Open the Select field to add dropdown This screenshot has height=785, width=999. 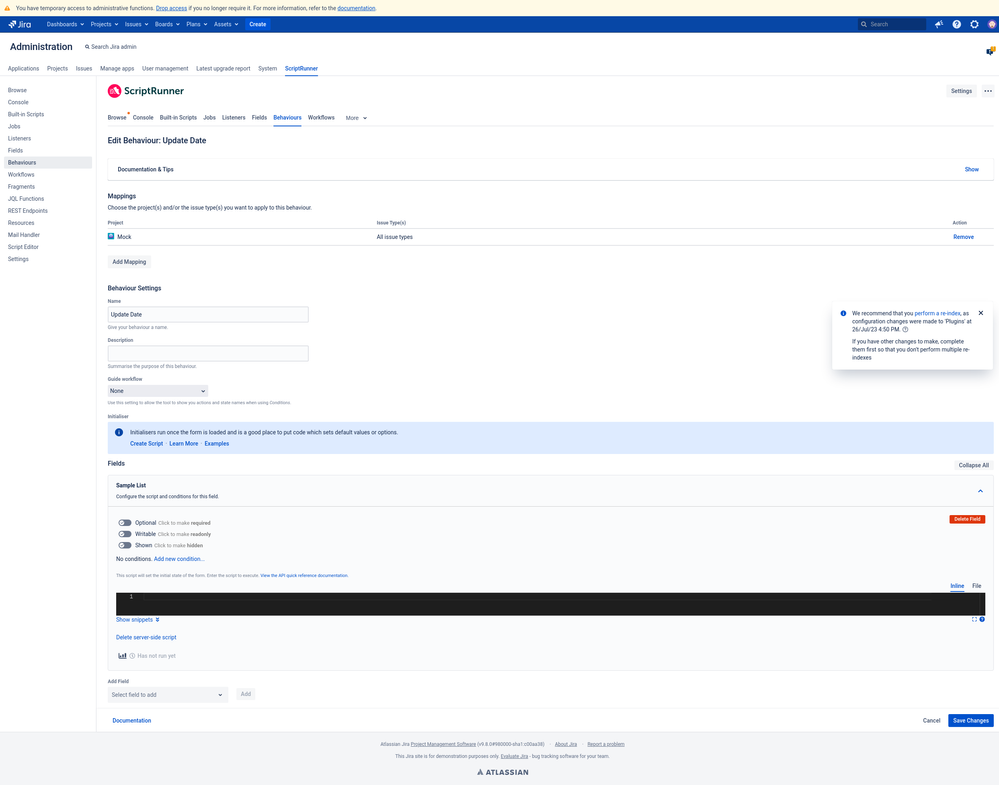tap(168, 695)
